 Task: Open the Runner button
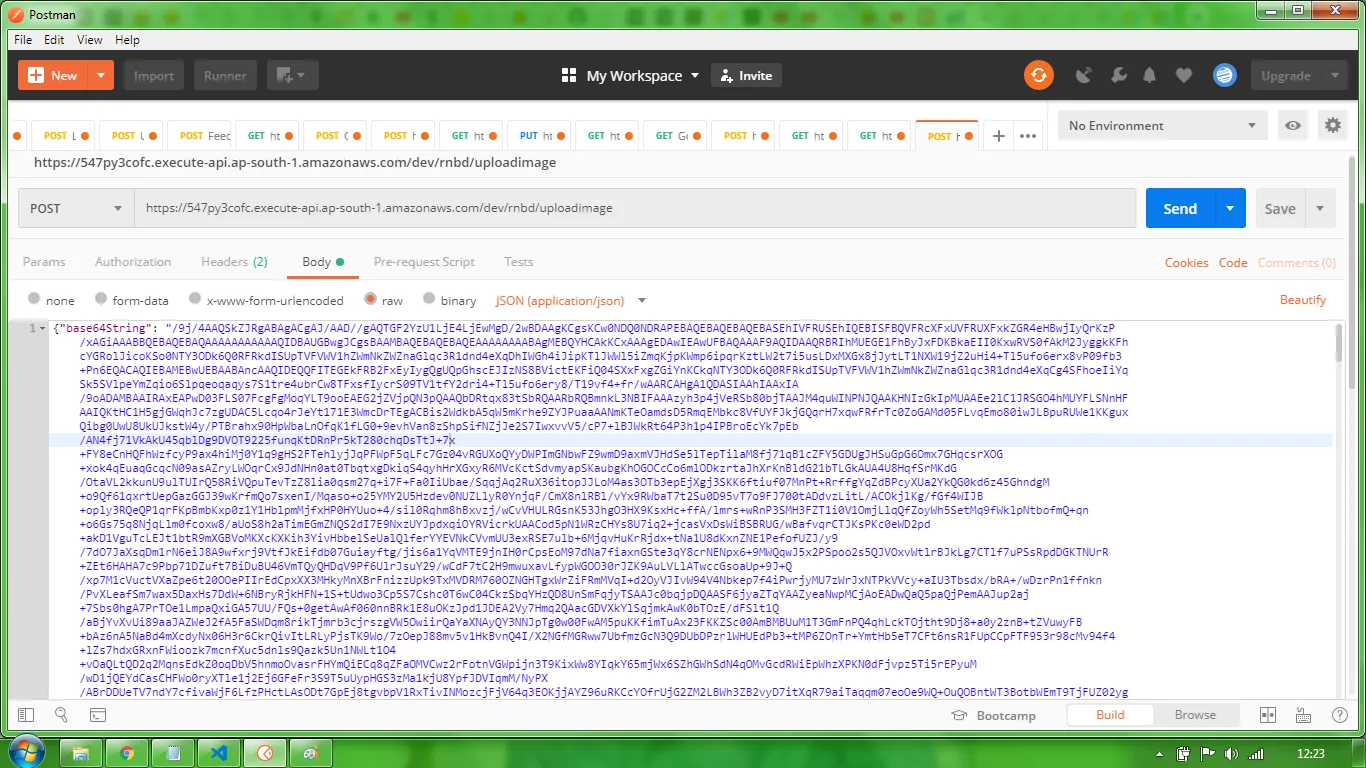coord(225,75)
